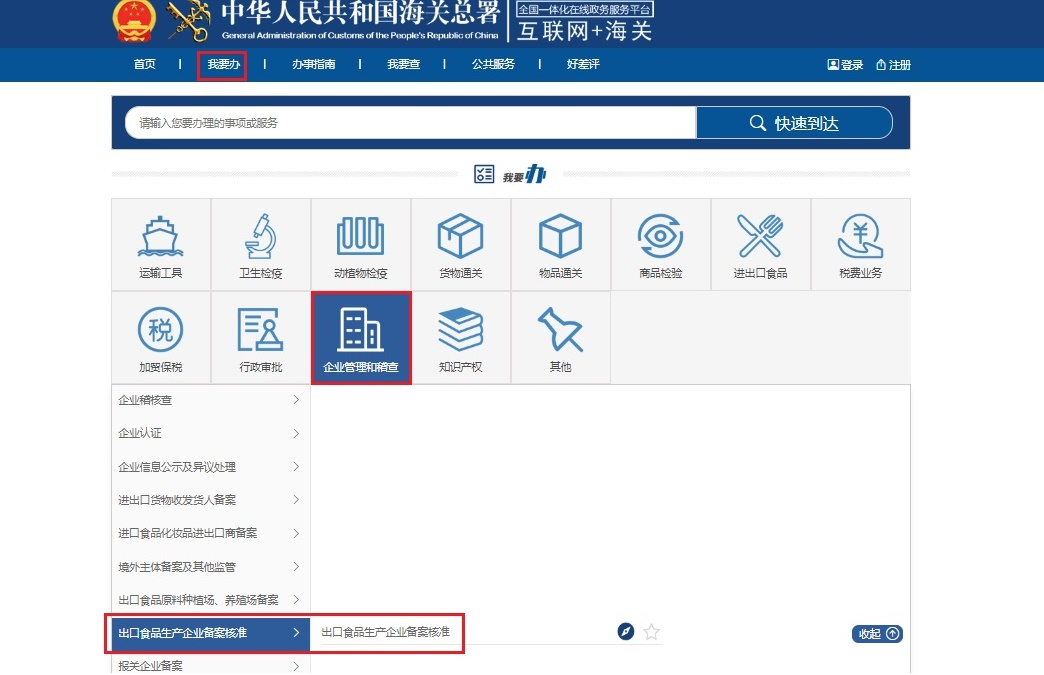The image size is (1044, 675).
Task: Open the 我要办 menu item
Action: [223, 65]
